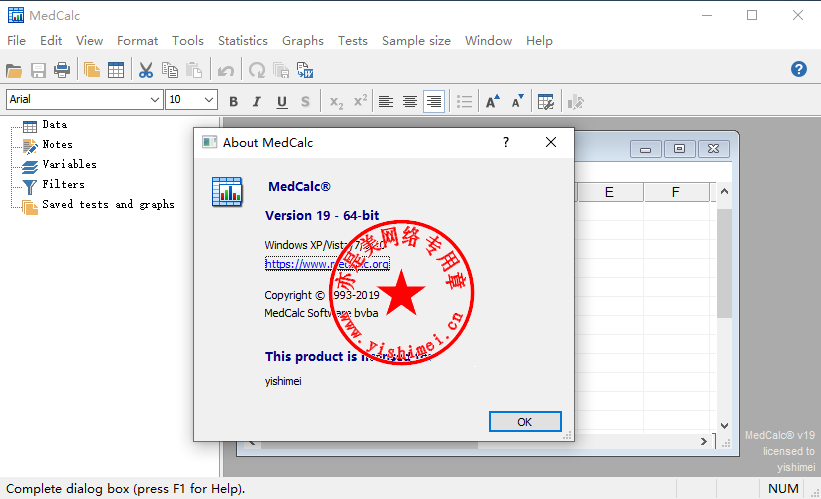Click column F header in spreadsheet
The image size is (821, 499).
675,192
